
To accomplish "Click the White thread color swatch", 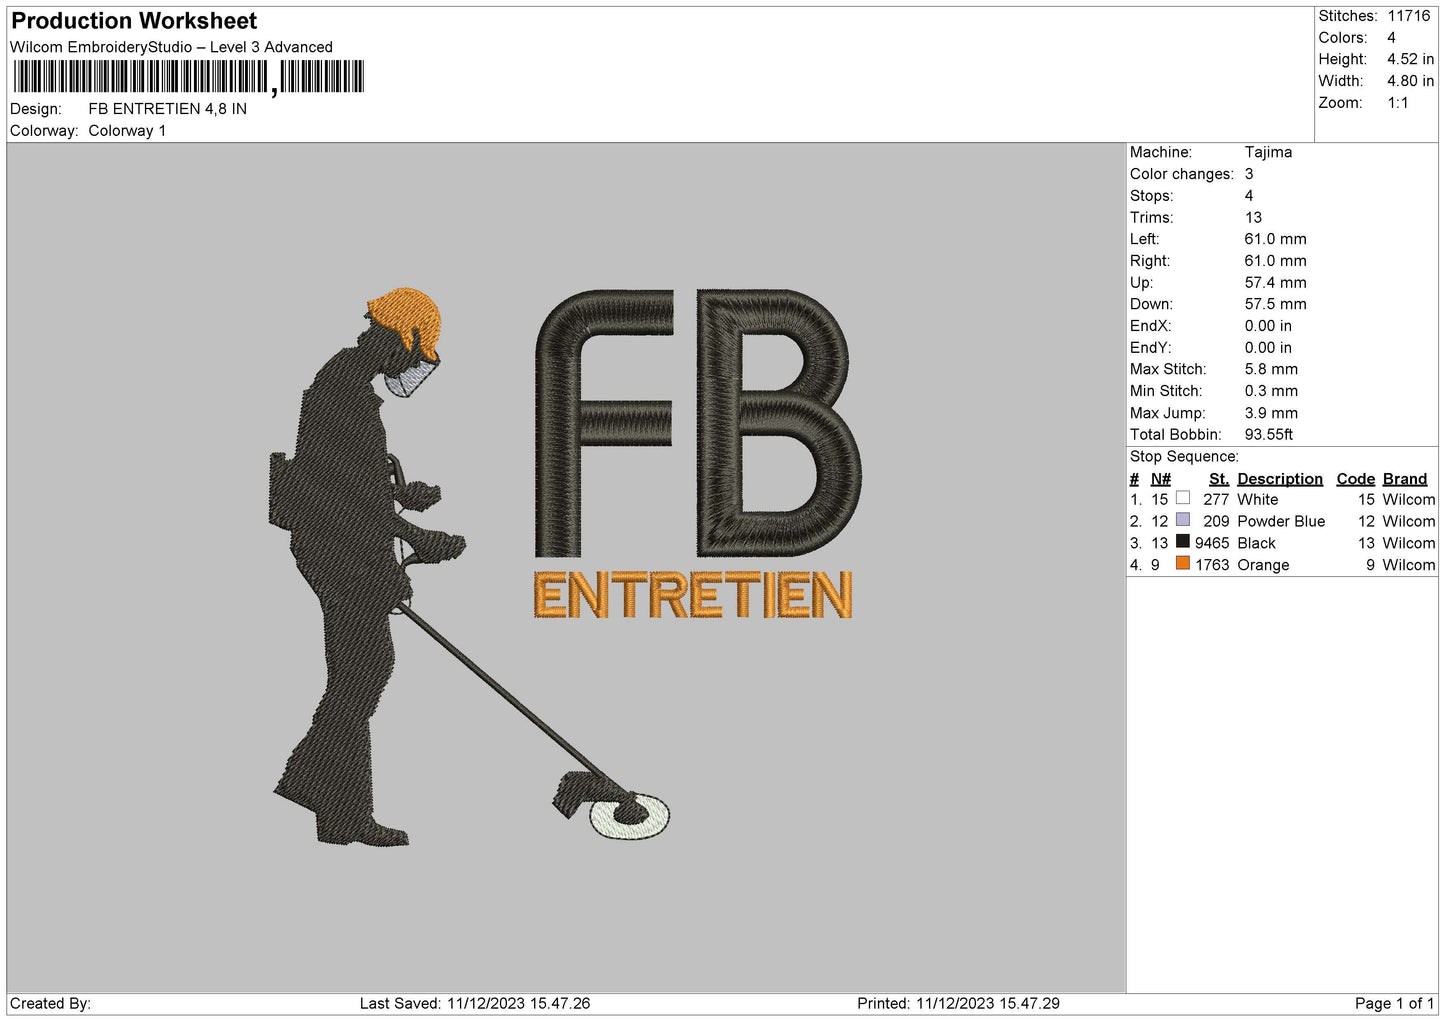I will click(1183, 498).
